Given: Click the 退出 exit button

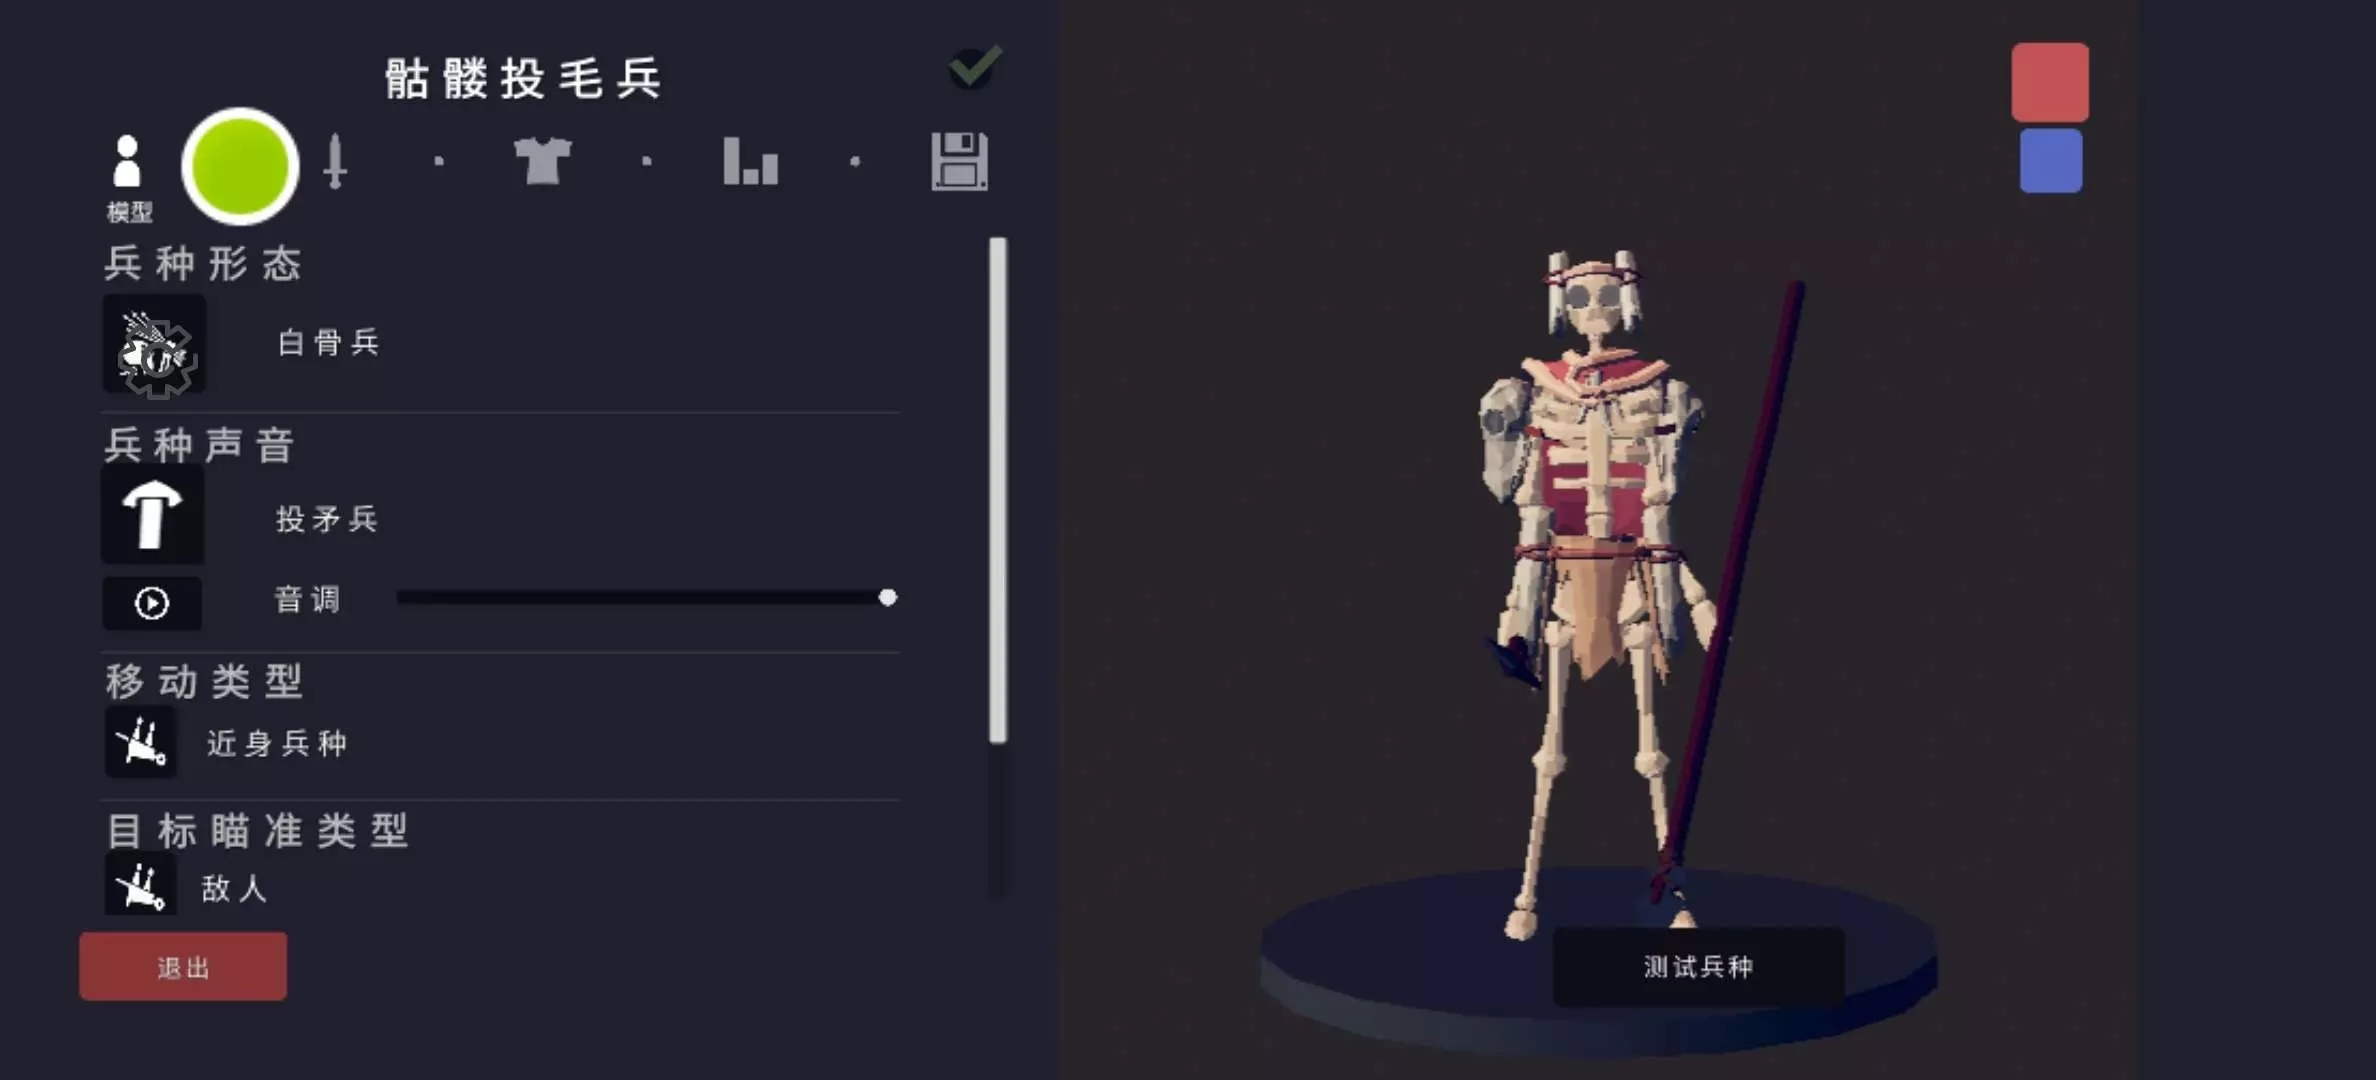Looking at the screenshot, I should coord(183,967).
